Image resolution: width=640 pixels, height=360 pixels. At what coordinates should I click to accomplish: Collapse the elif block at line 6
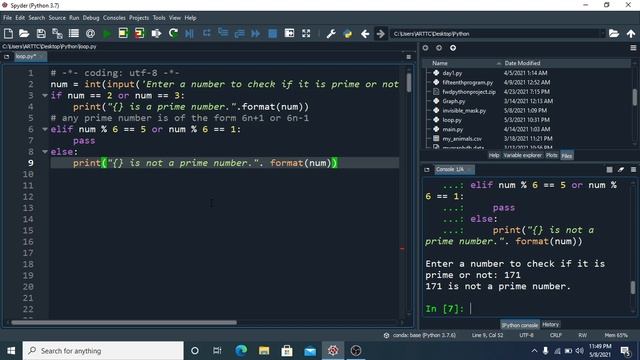pos(45,129)
